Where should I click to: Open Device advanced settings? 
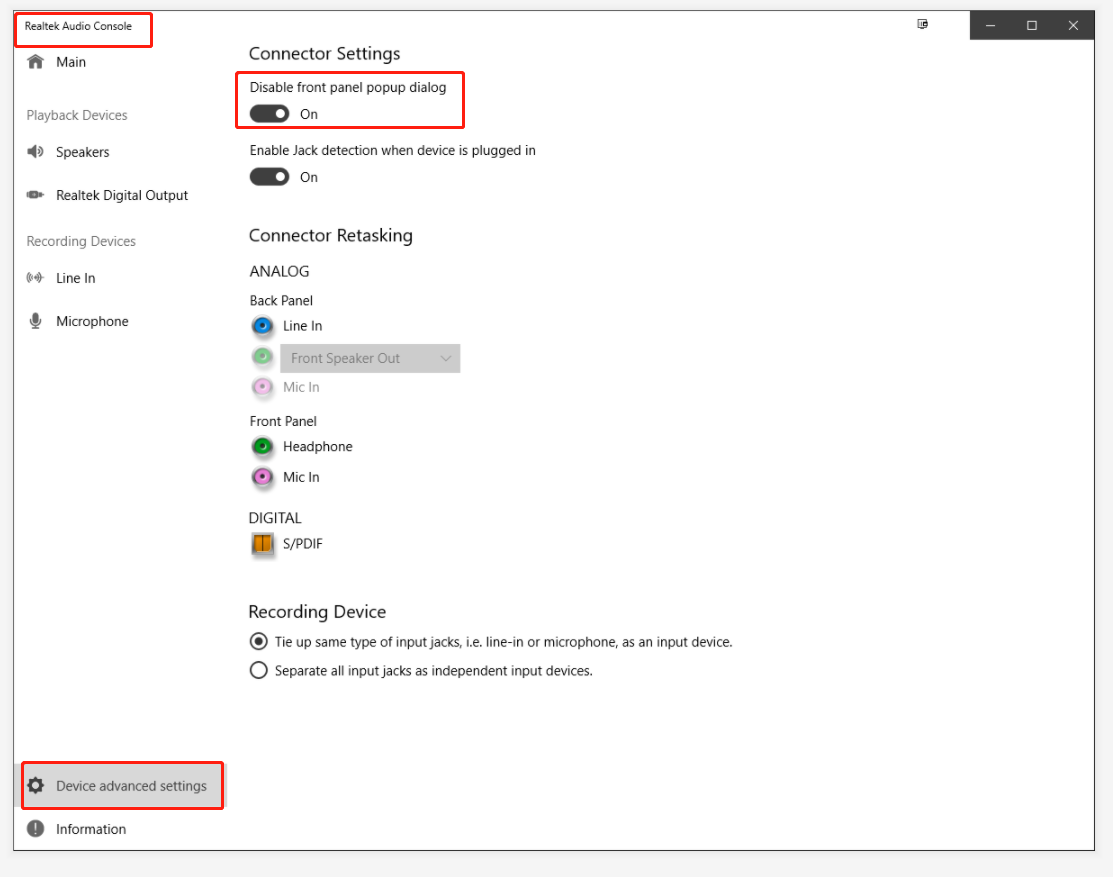click(x=119, y=785)
